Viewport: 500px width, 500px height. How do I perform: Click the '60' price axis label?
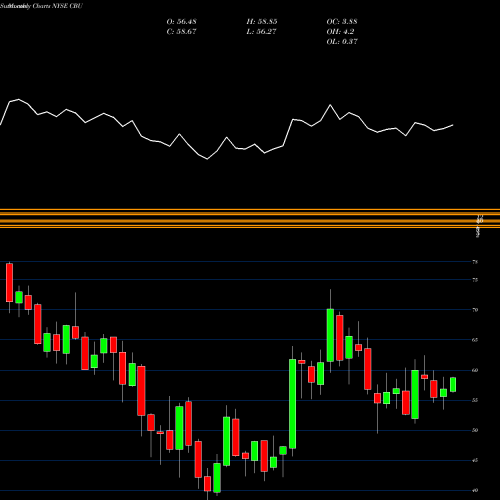[475, 370]
